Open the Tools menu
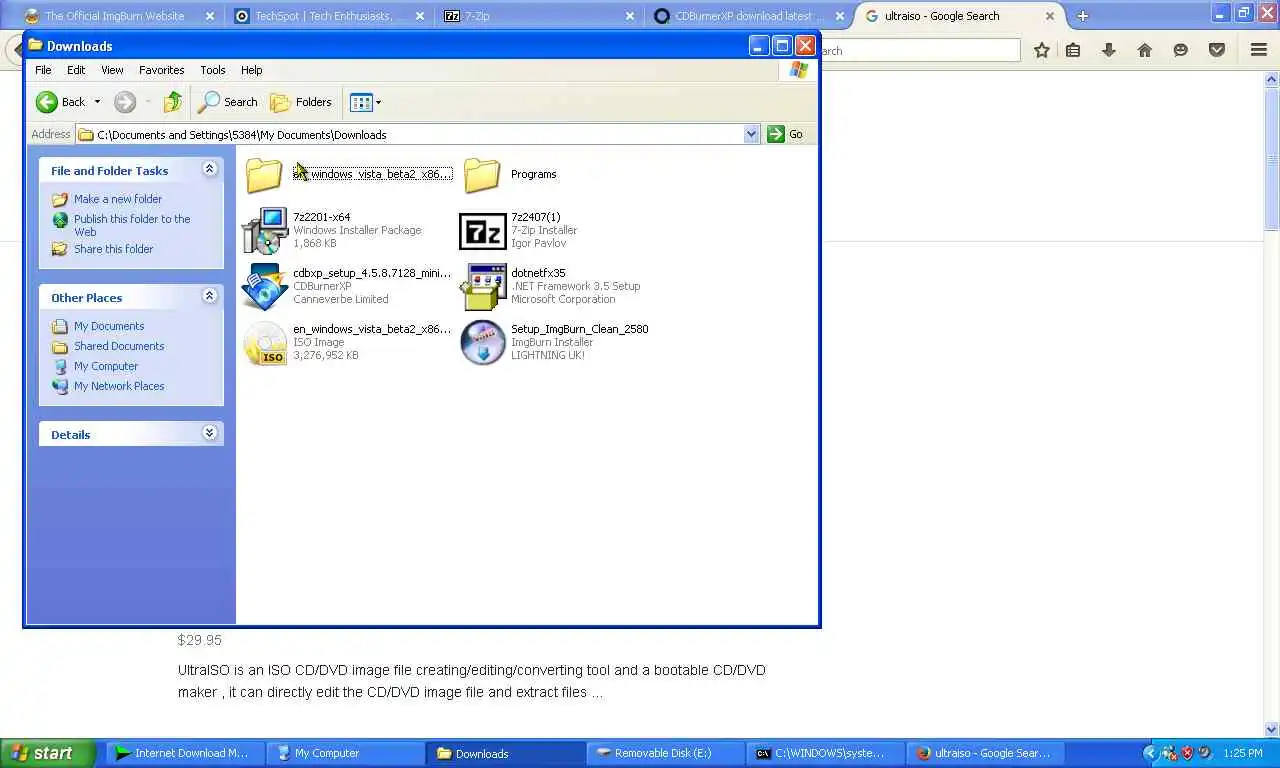The height and width of the screenshot is (768, 1280). (213, 70)
